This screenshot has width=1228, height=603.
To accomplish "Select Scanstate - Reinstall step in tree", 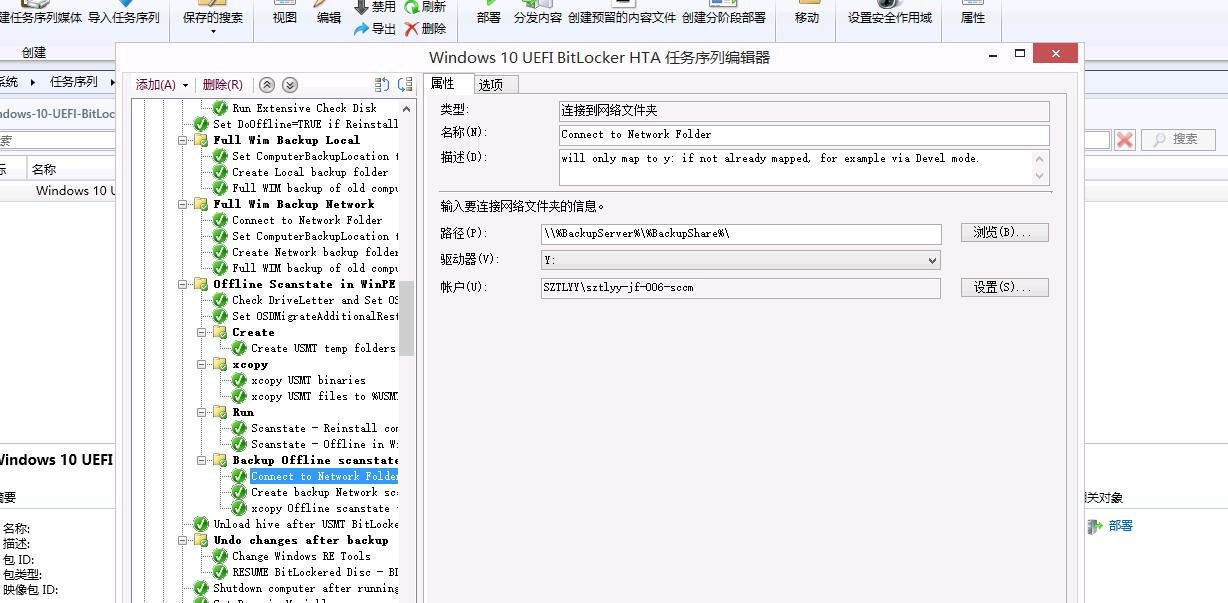I will click(x=324, y=428).
